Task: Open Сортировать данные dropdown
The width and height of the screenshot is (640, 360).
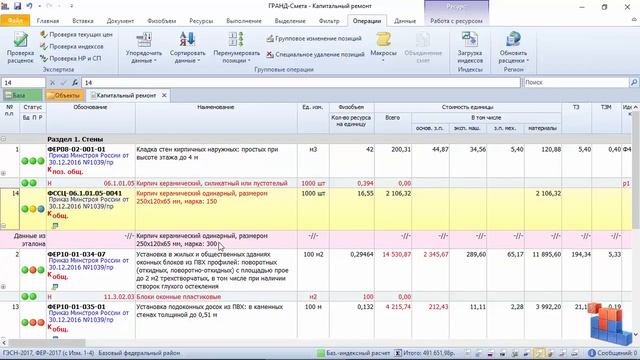Action: (x=187, y=48)
